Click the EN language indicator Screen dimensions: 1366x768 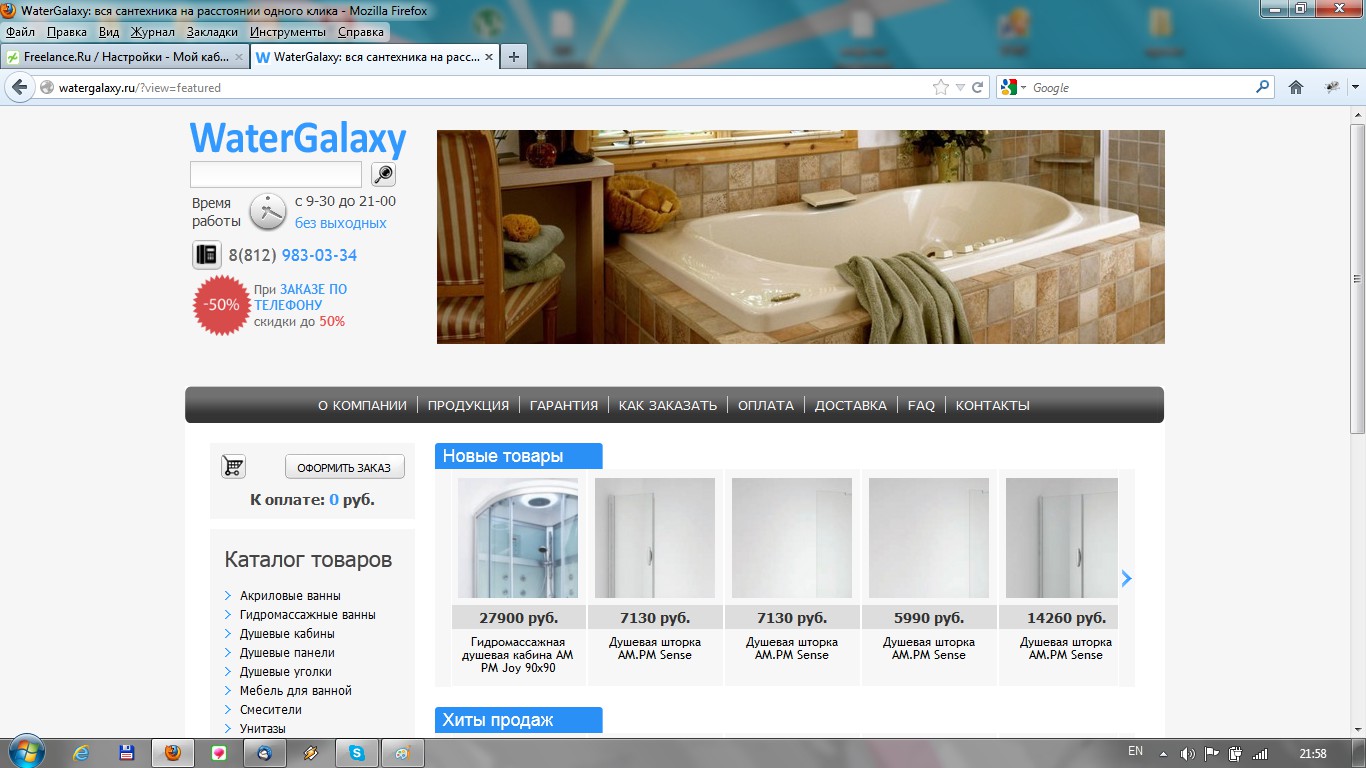coord(1135,751)
